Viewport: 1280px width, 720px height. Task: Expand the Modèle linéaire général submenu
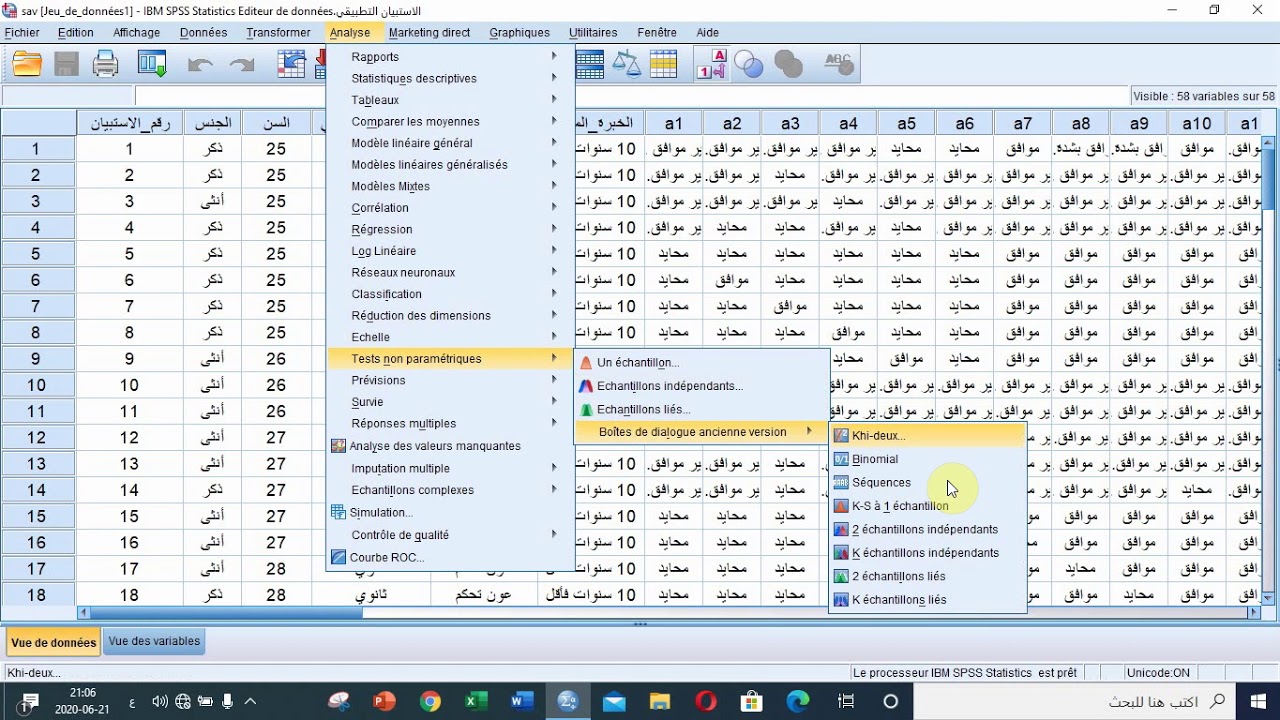450,143
